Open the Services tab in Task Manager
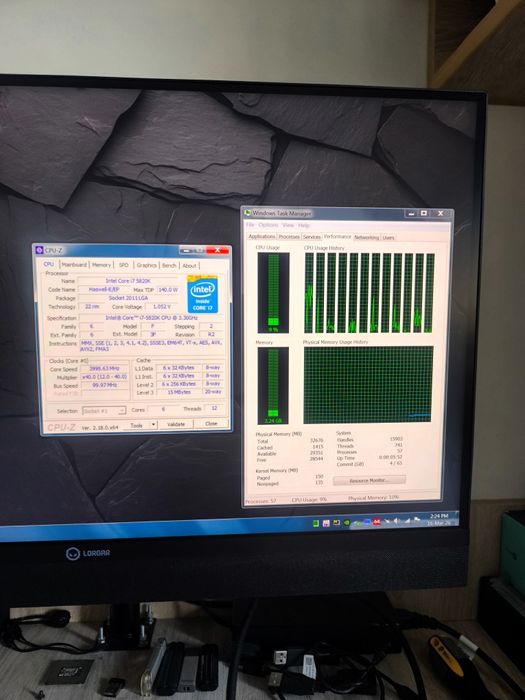Screen dimensions: 525x700 (312, 237)
